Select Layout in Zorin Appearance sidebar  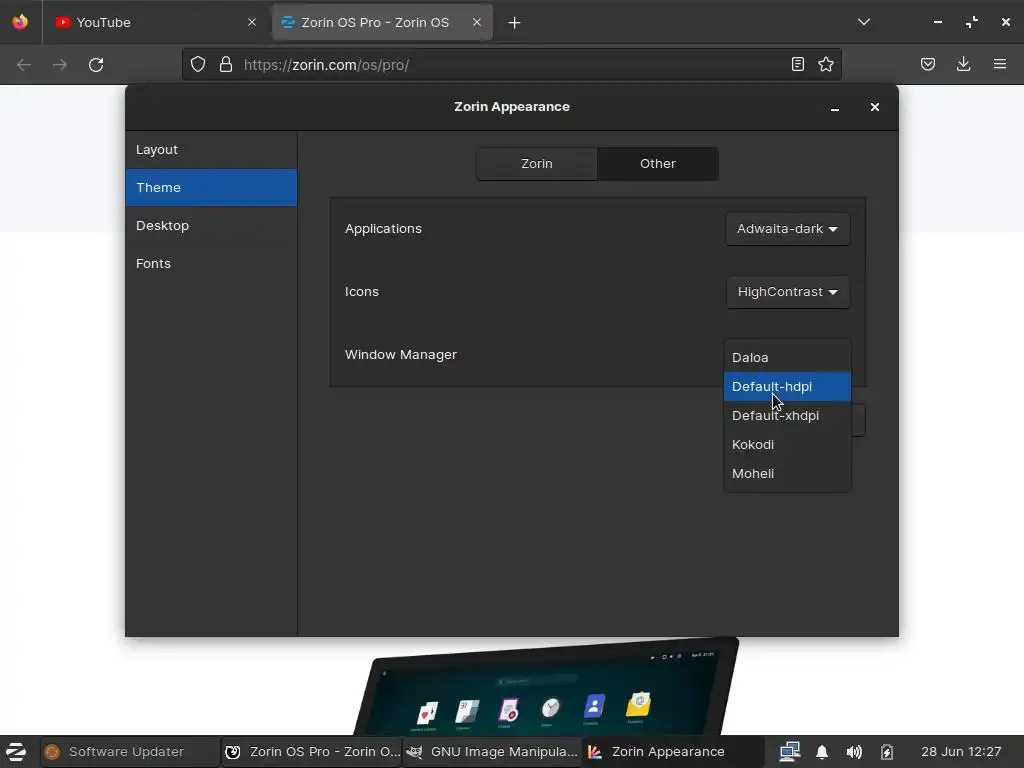(211, 150)
